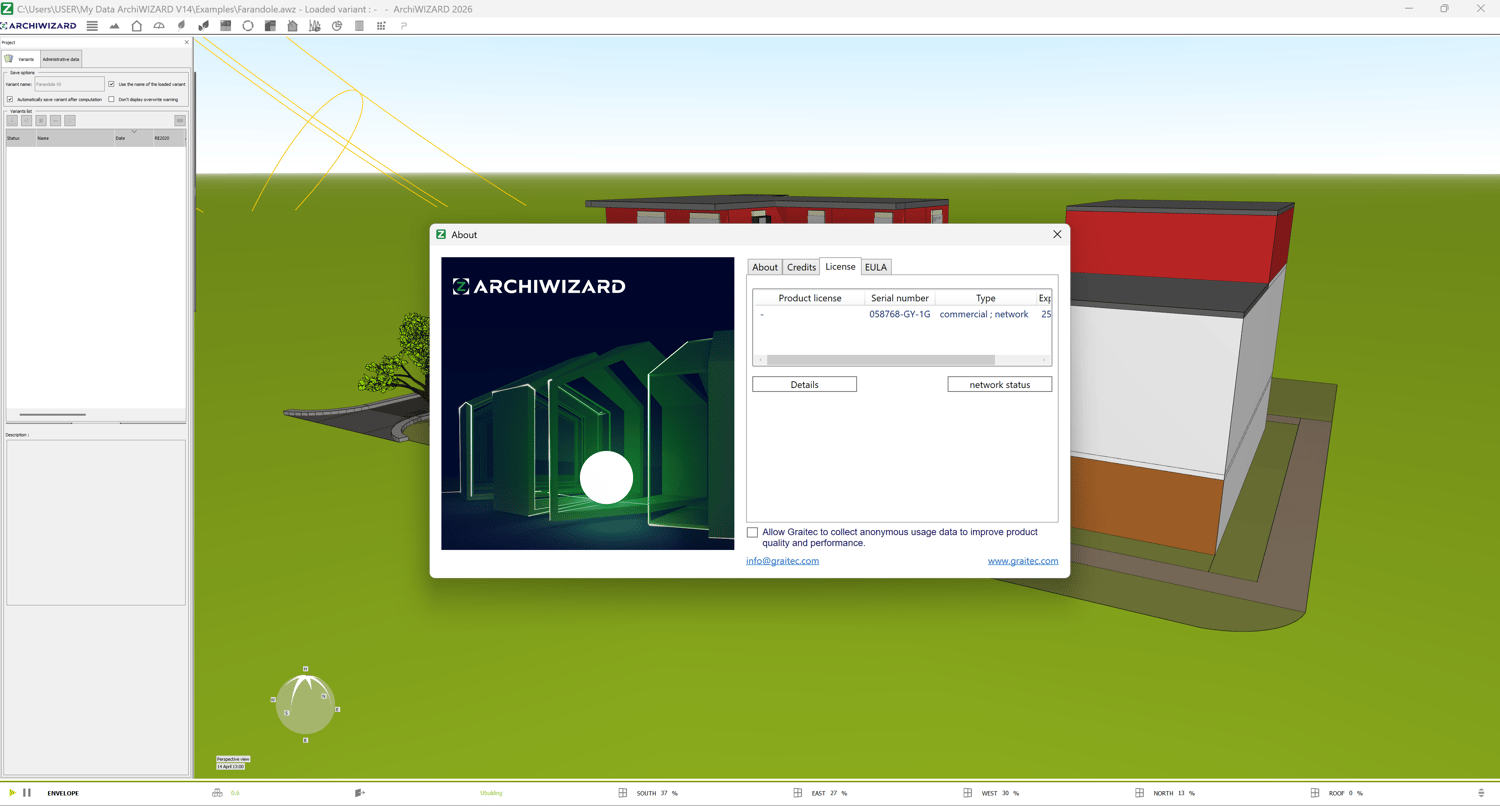Click the up-down arrows icon at status bar end
Screen dimensions: 1500x806
[x=1481, y=793]
